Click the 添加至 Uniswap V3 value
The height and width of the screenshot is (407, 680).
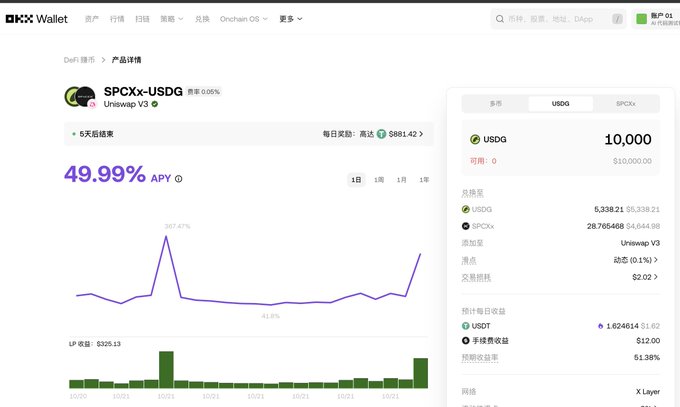[640, 243]
